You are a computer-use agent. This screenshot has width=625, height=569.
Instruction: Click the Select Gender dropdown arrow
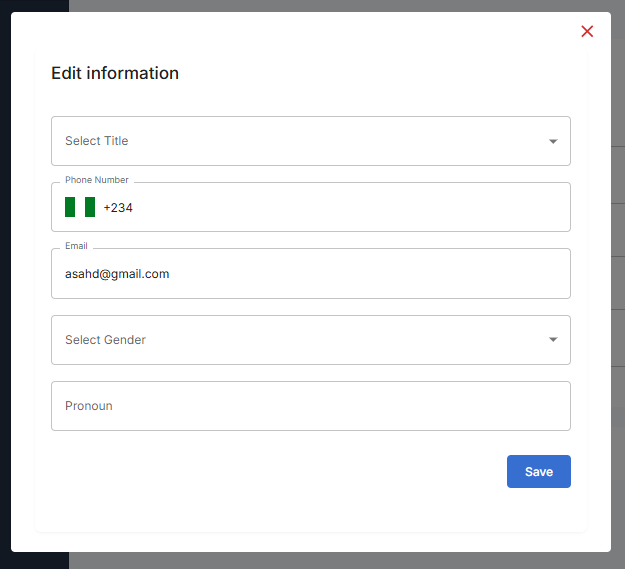click(553, 340)
